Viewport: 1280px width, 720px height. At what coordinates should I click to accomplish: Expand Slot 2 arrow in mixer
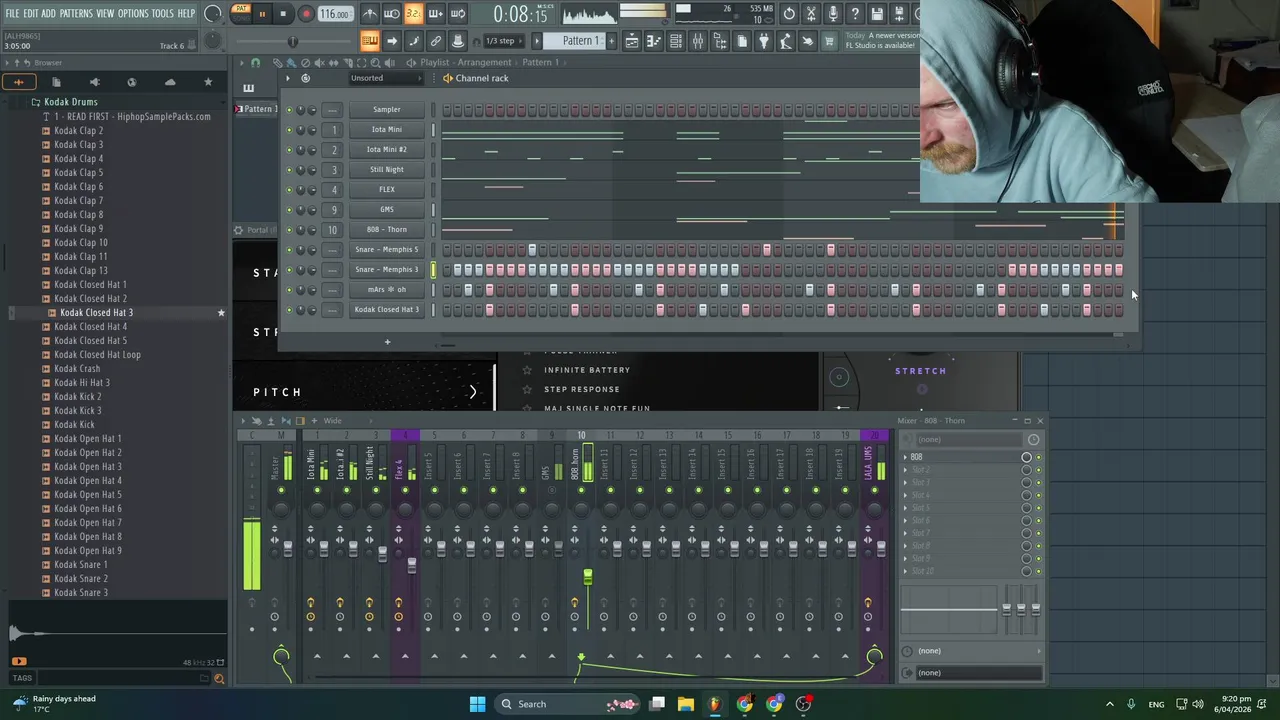pyautogui.click(x=906, y=470)
